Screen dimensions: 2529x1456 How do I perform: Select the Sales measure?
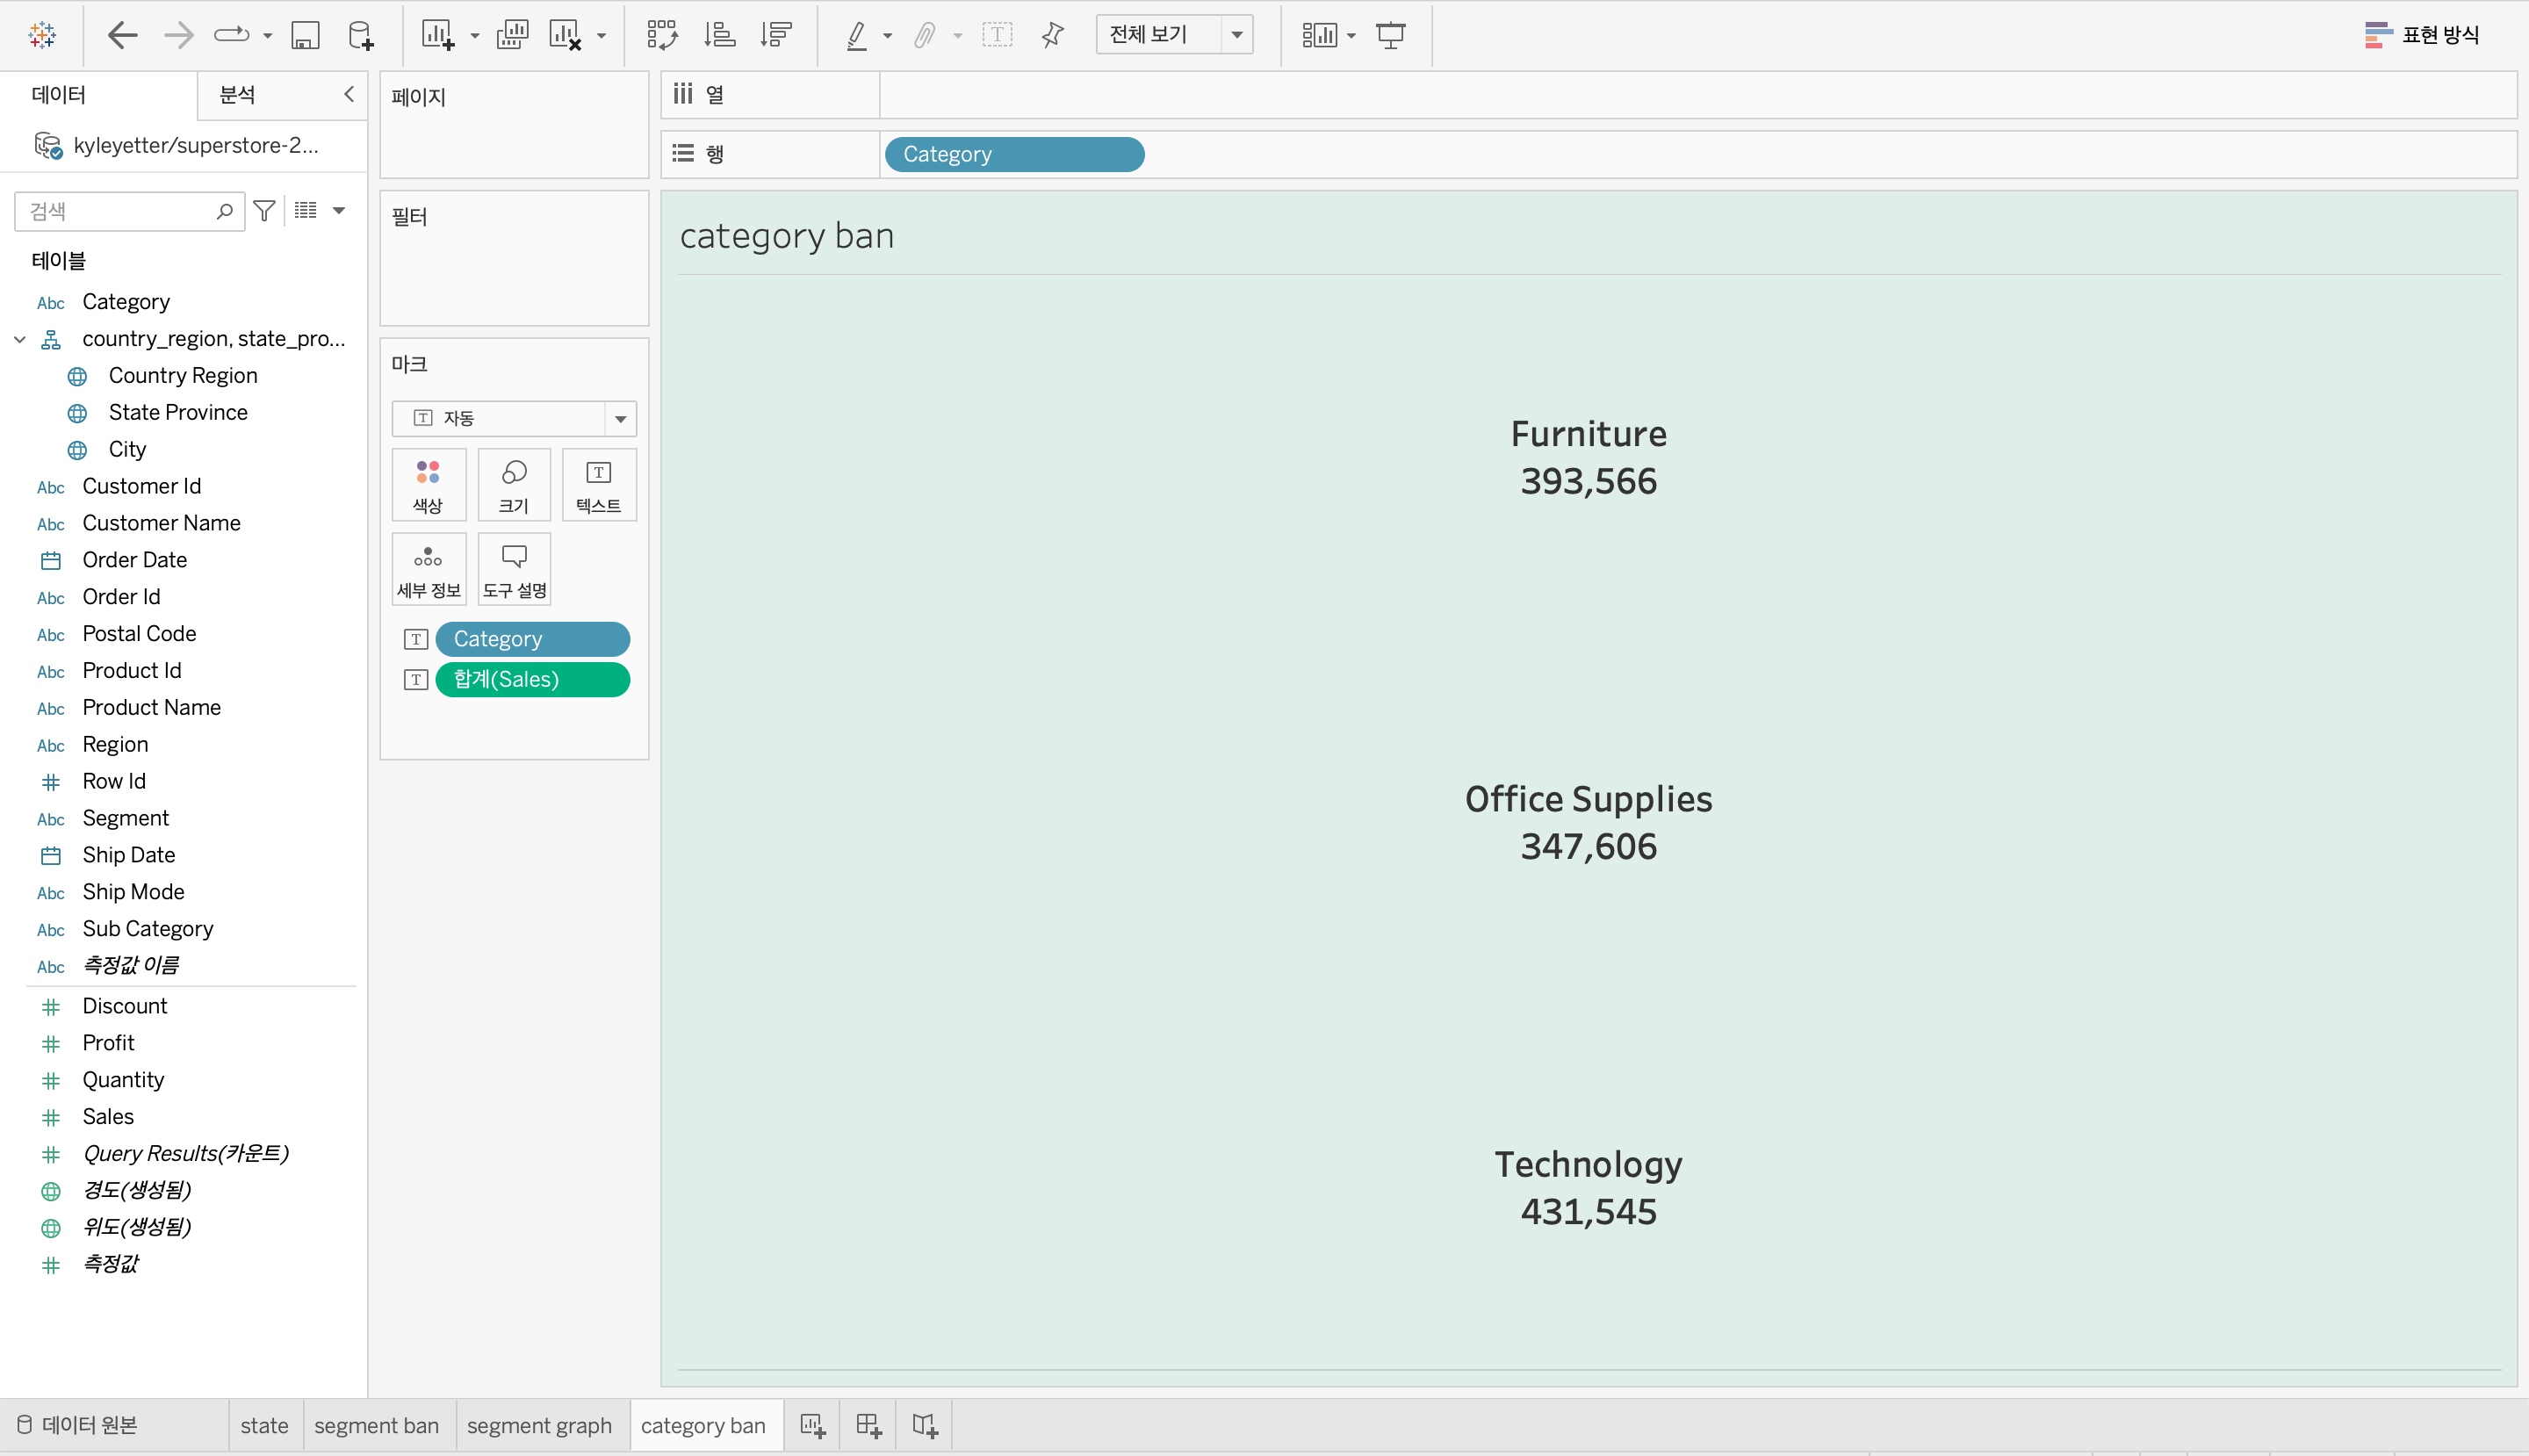[x=108, y=1117]
